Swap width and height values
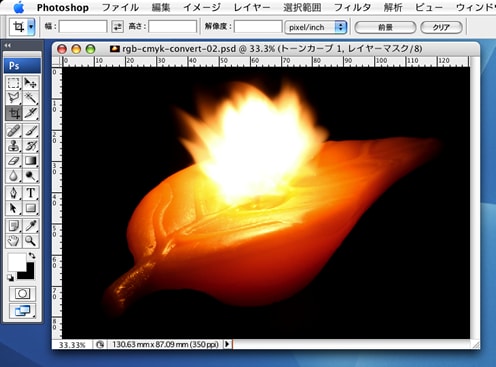 (117, 27)
